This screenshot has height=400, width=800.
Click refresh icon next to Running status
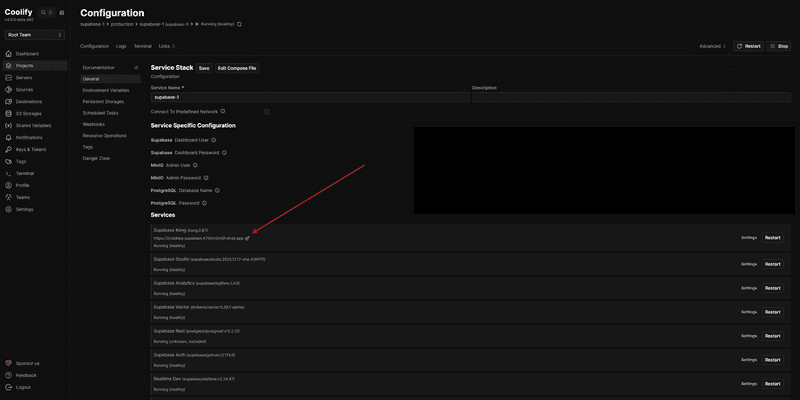click(x=239, y=23)
